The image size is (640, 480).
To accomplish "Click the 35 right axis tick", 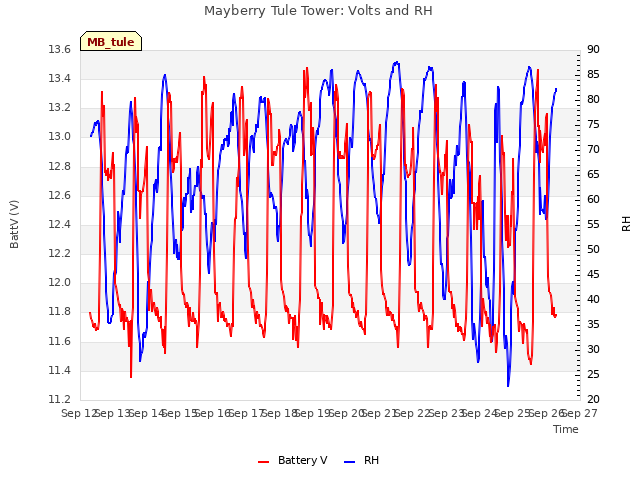I will [x=593, y=324].
